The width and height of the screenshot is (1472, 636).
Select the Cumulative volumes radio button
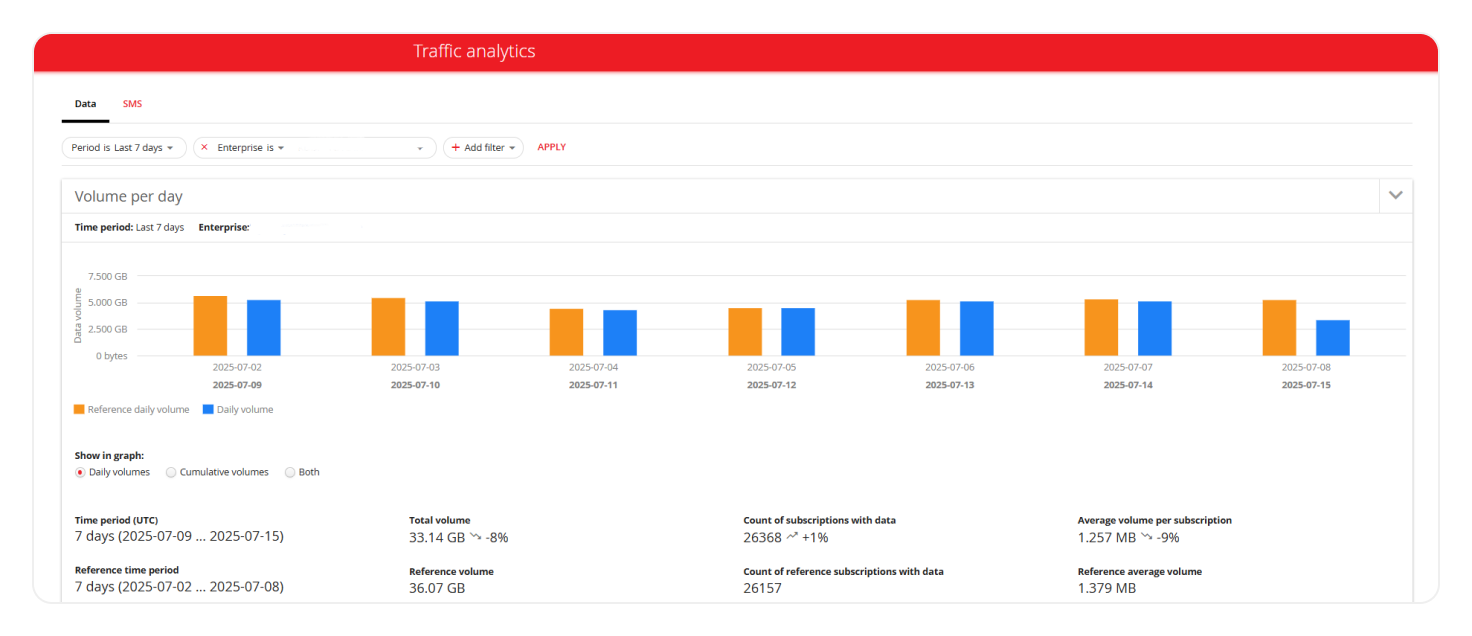click(x=171, y=472)
